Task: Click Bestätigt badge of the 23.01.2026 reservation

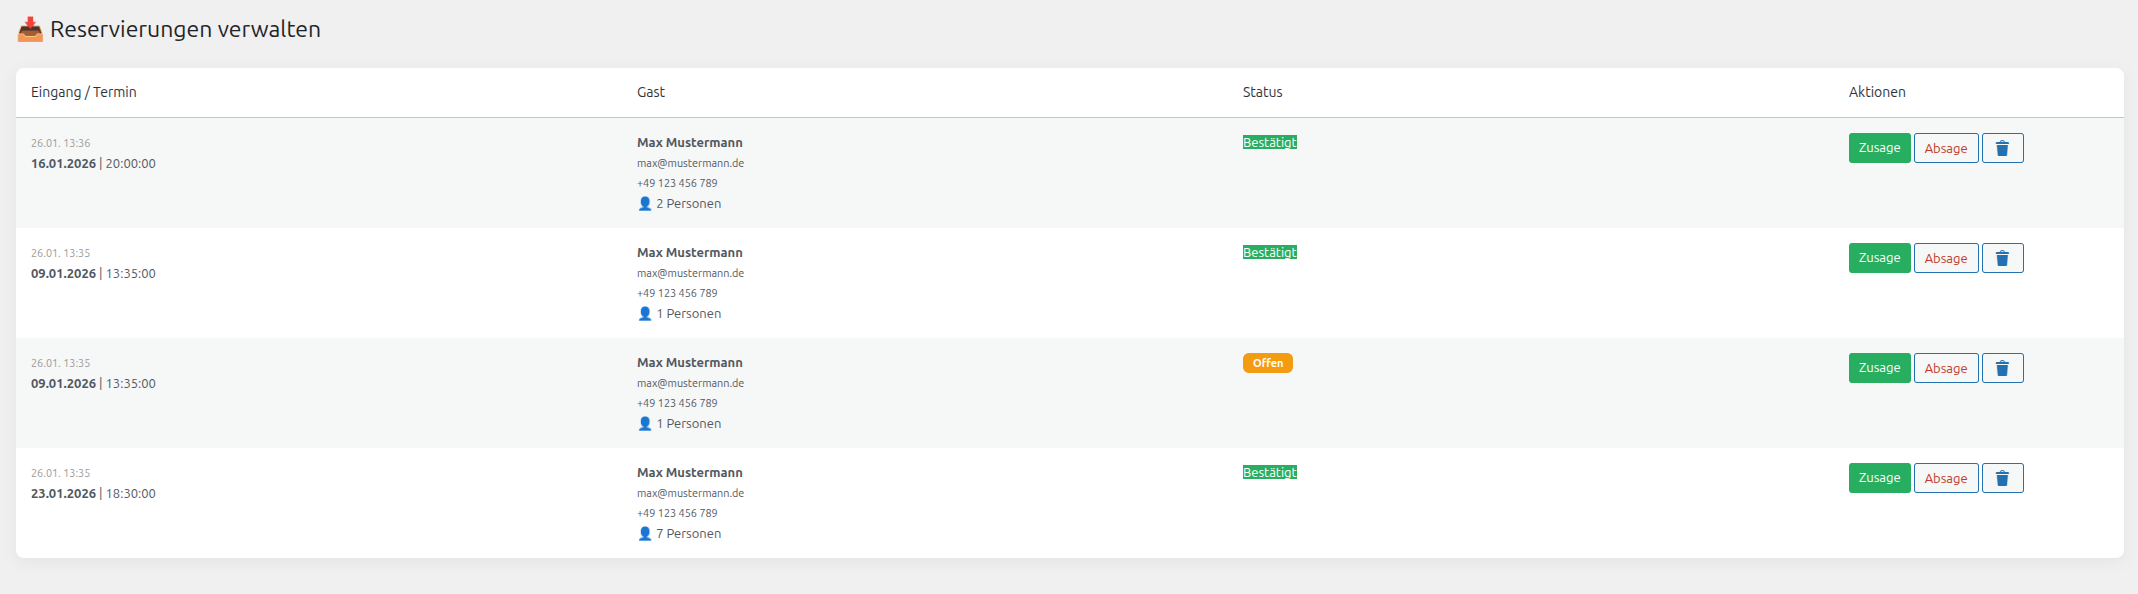Action: [1269, 473]
